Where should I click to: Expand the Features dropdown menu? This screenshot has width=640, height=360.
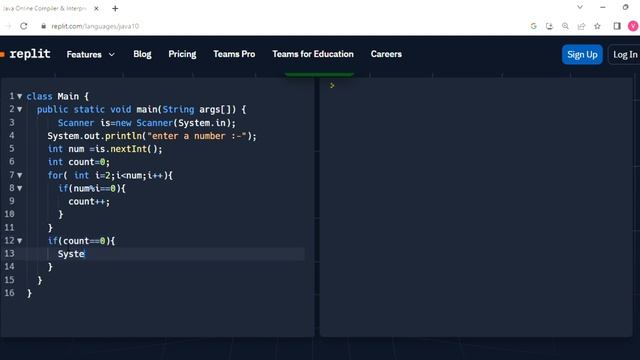pos(91,54)
